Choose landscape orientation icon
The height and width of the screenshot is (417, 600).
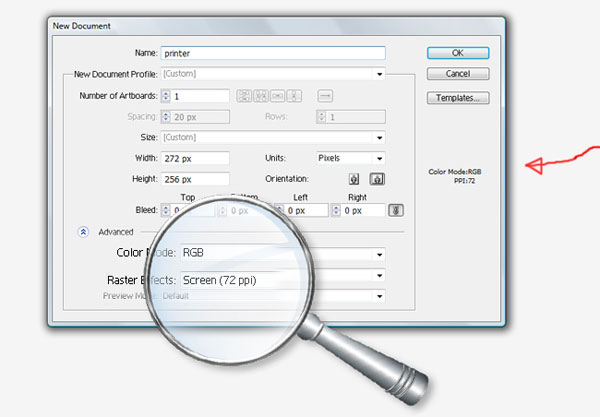coord(377,179)
